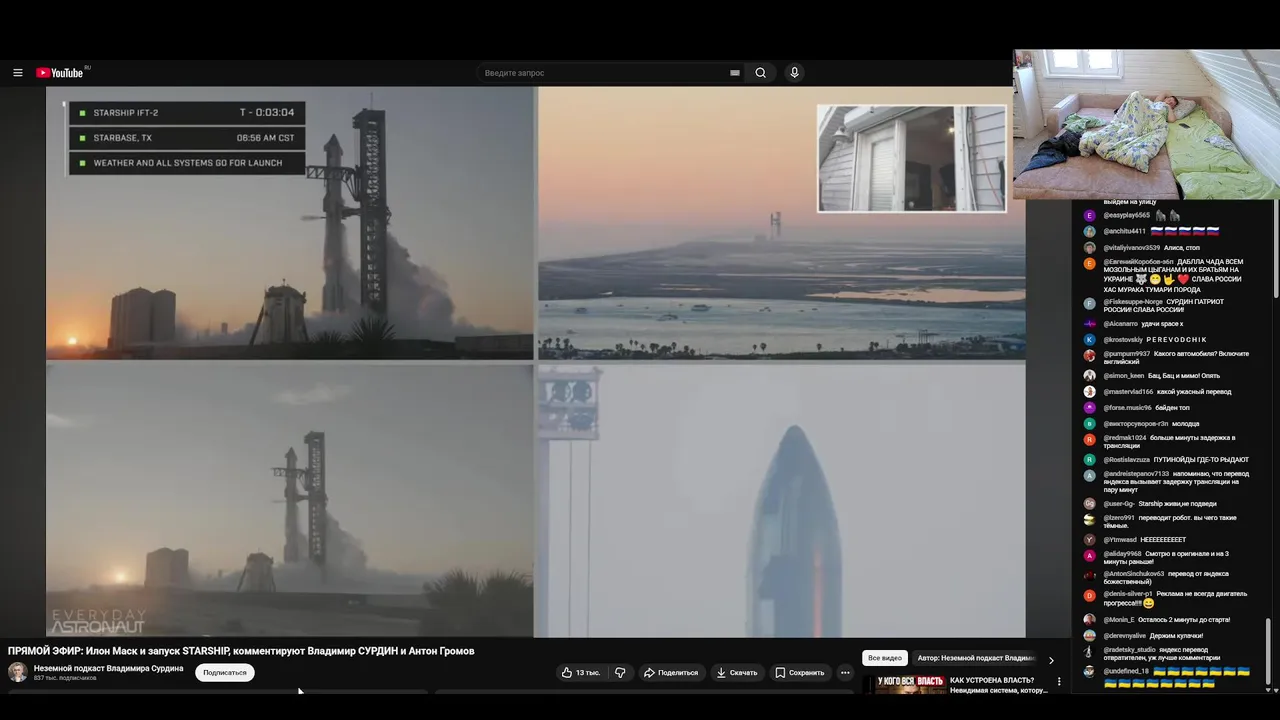
Task: Select the 'Все видео' chip
Action: [885, 658]
